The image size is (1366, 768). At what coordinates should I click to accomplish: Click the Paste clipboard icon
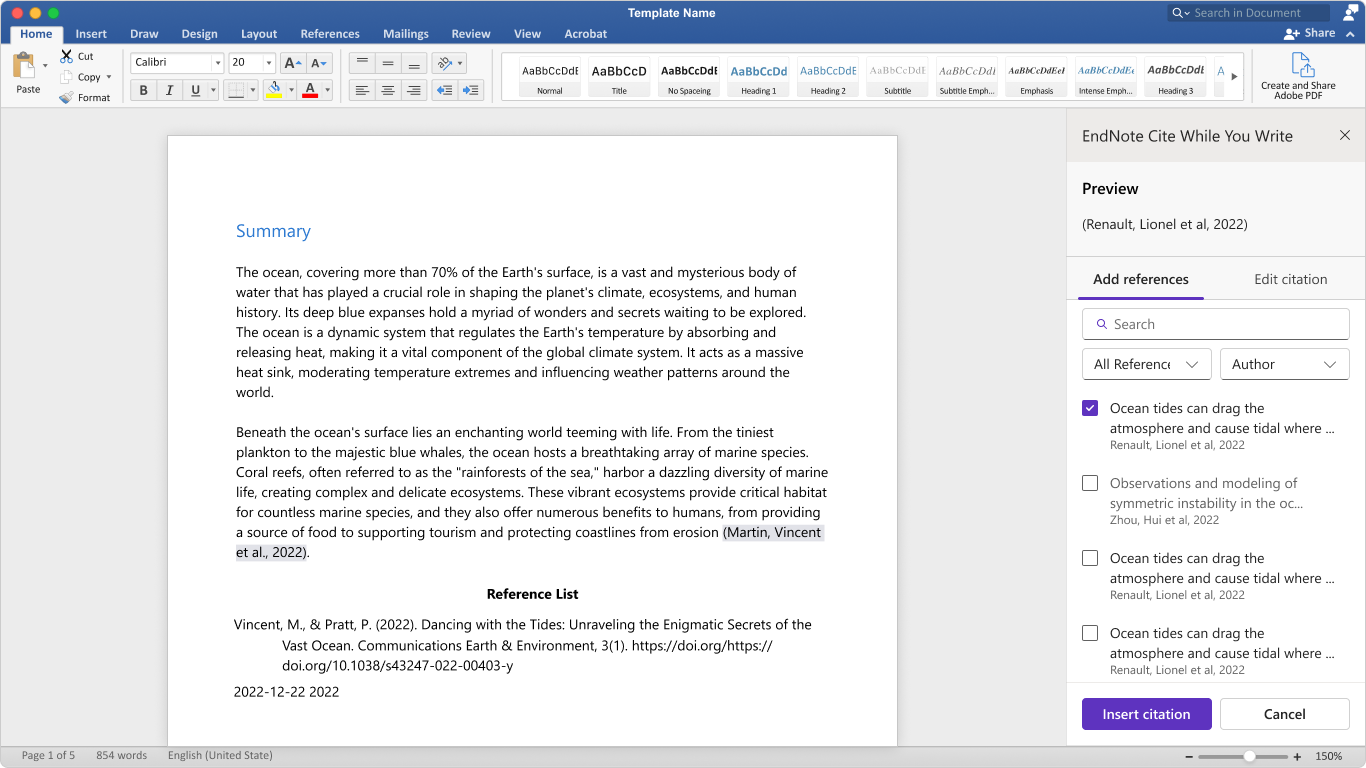click(24, 66)
